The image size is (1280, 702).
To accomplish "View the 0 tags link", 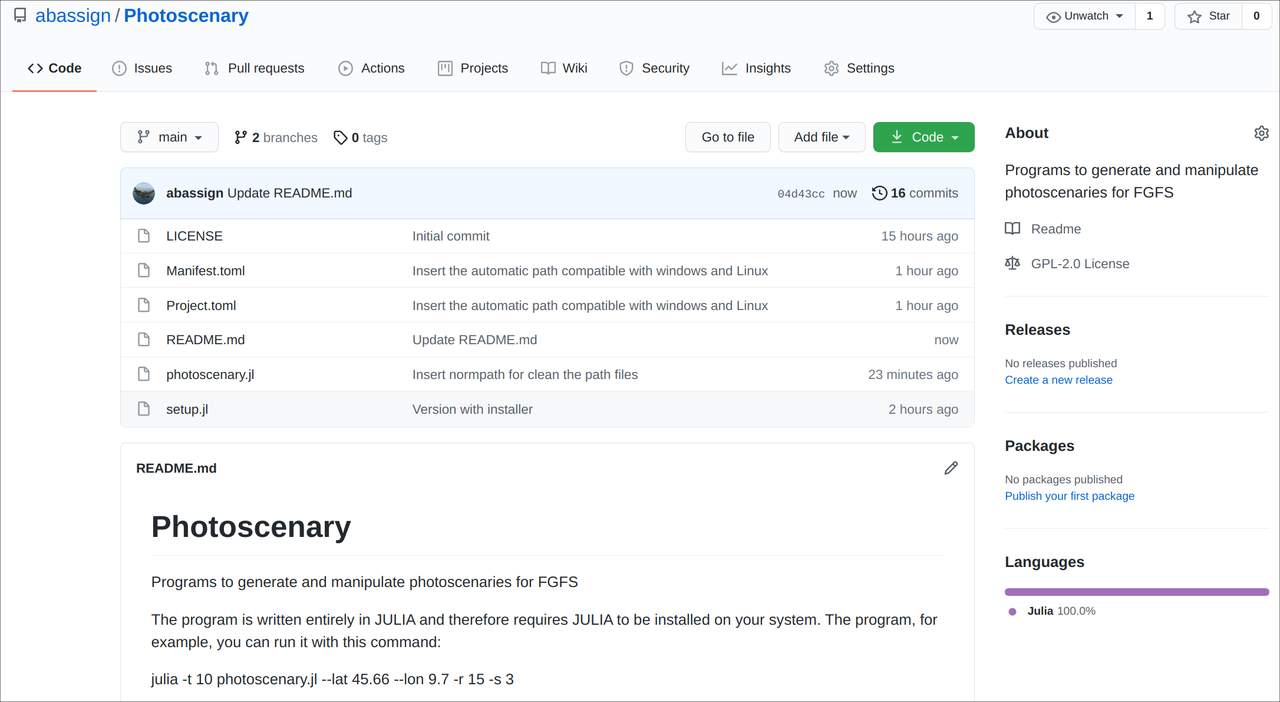I will tap(360, 138).
